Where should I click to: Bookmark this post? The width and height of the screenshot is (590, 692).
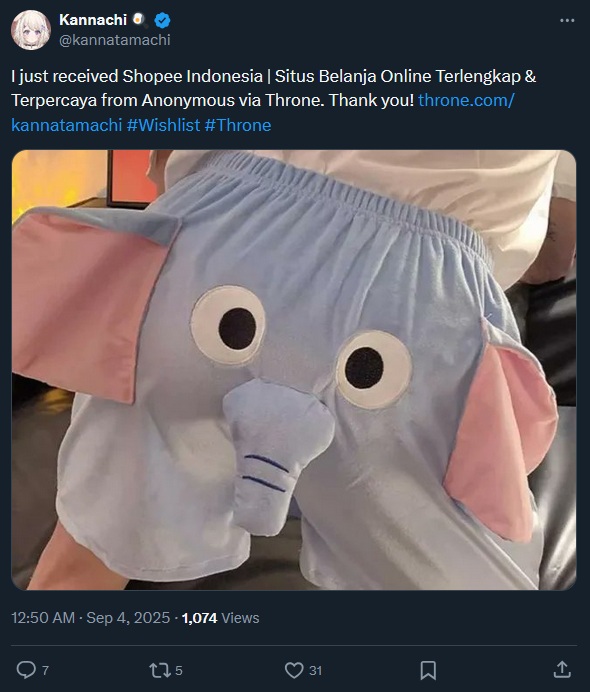click(428, 670)
